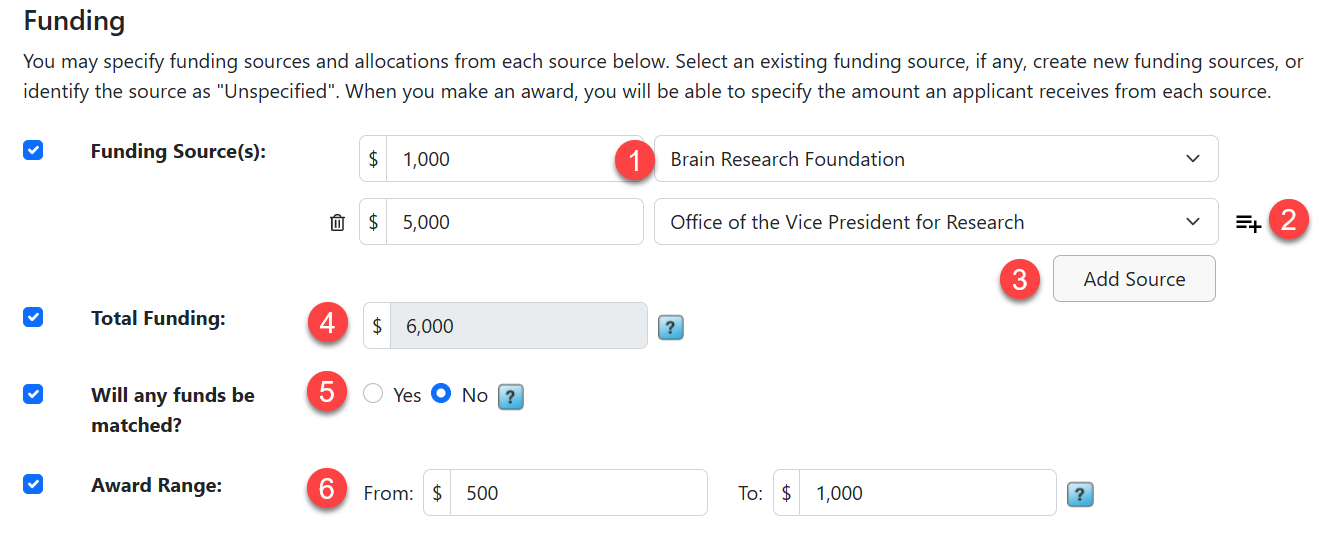Open the Brain Research Foundation dropdown

[x=936, y=159]
